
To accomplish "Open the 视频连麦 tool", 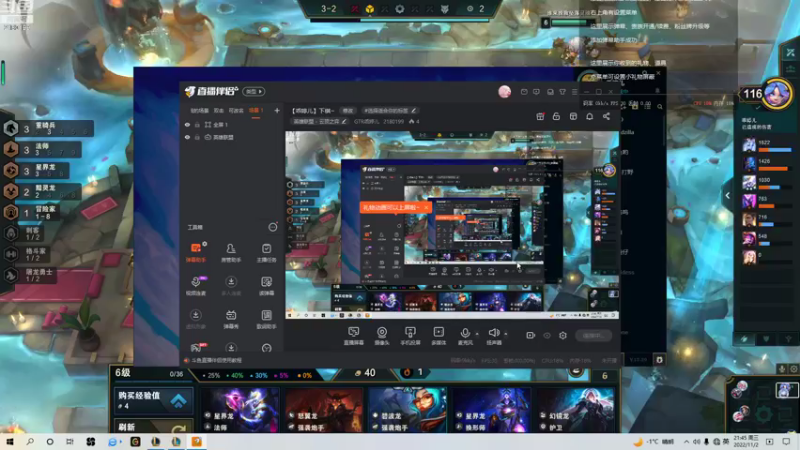I will click(195, 286).
